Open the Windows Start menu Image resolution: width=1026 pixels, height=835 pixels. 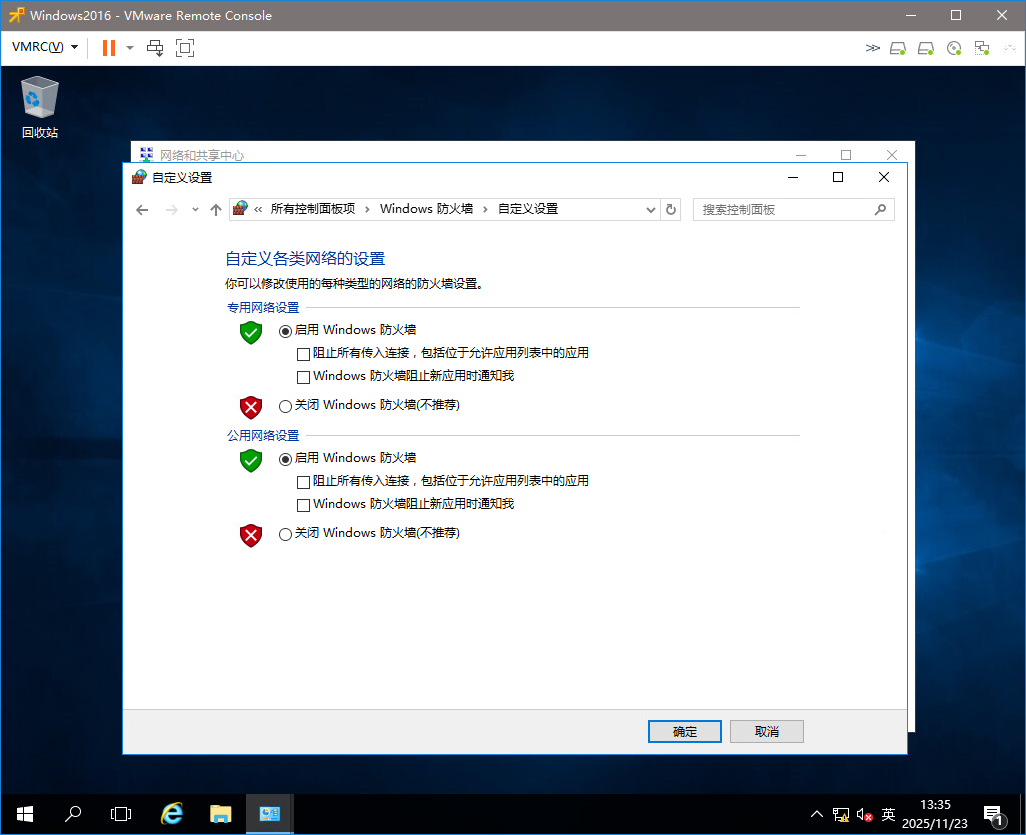25,815
